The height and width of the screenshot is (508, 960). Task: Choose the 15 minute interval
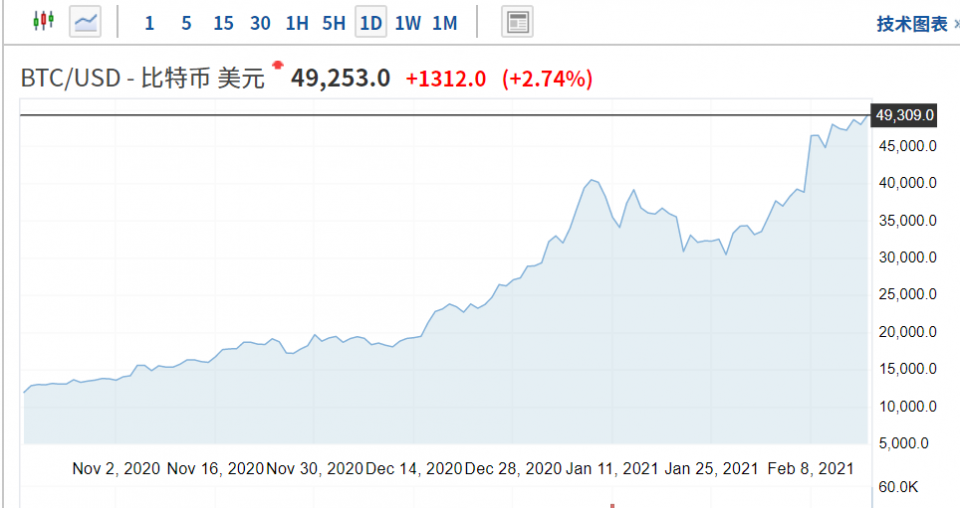click(223, 23)
